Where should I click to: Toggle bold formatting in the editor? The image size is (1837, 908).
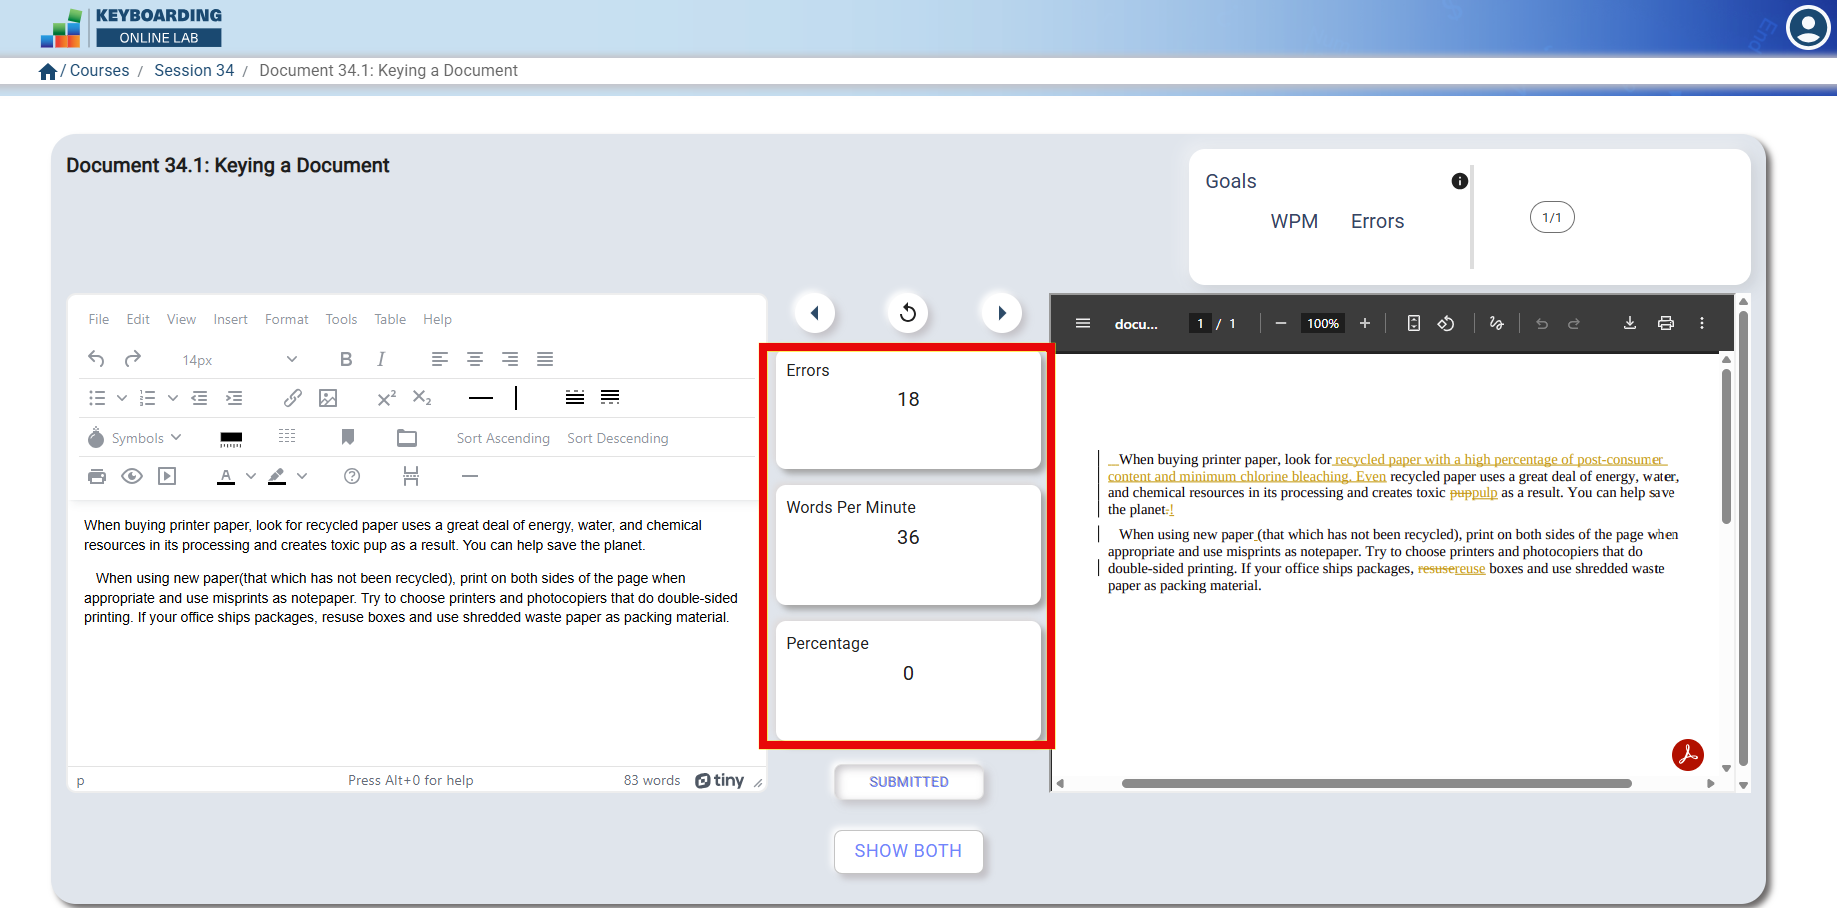click(x=346, y=359)
